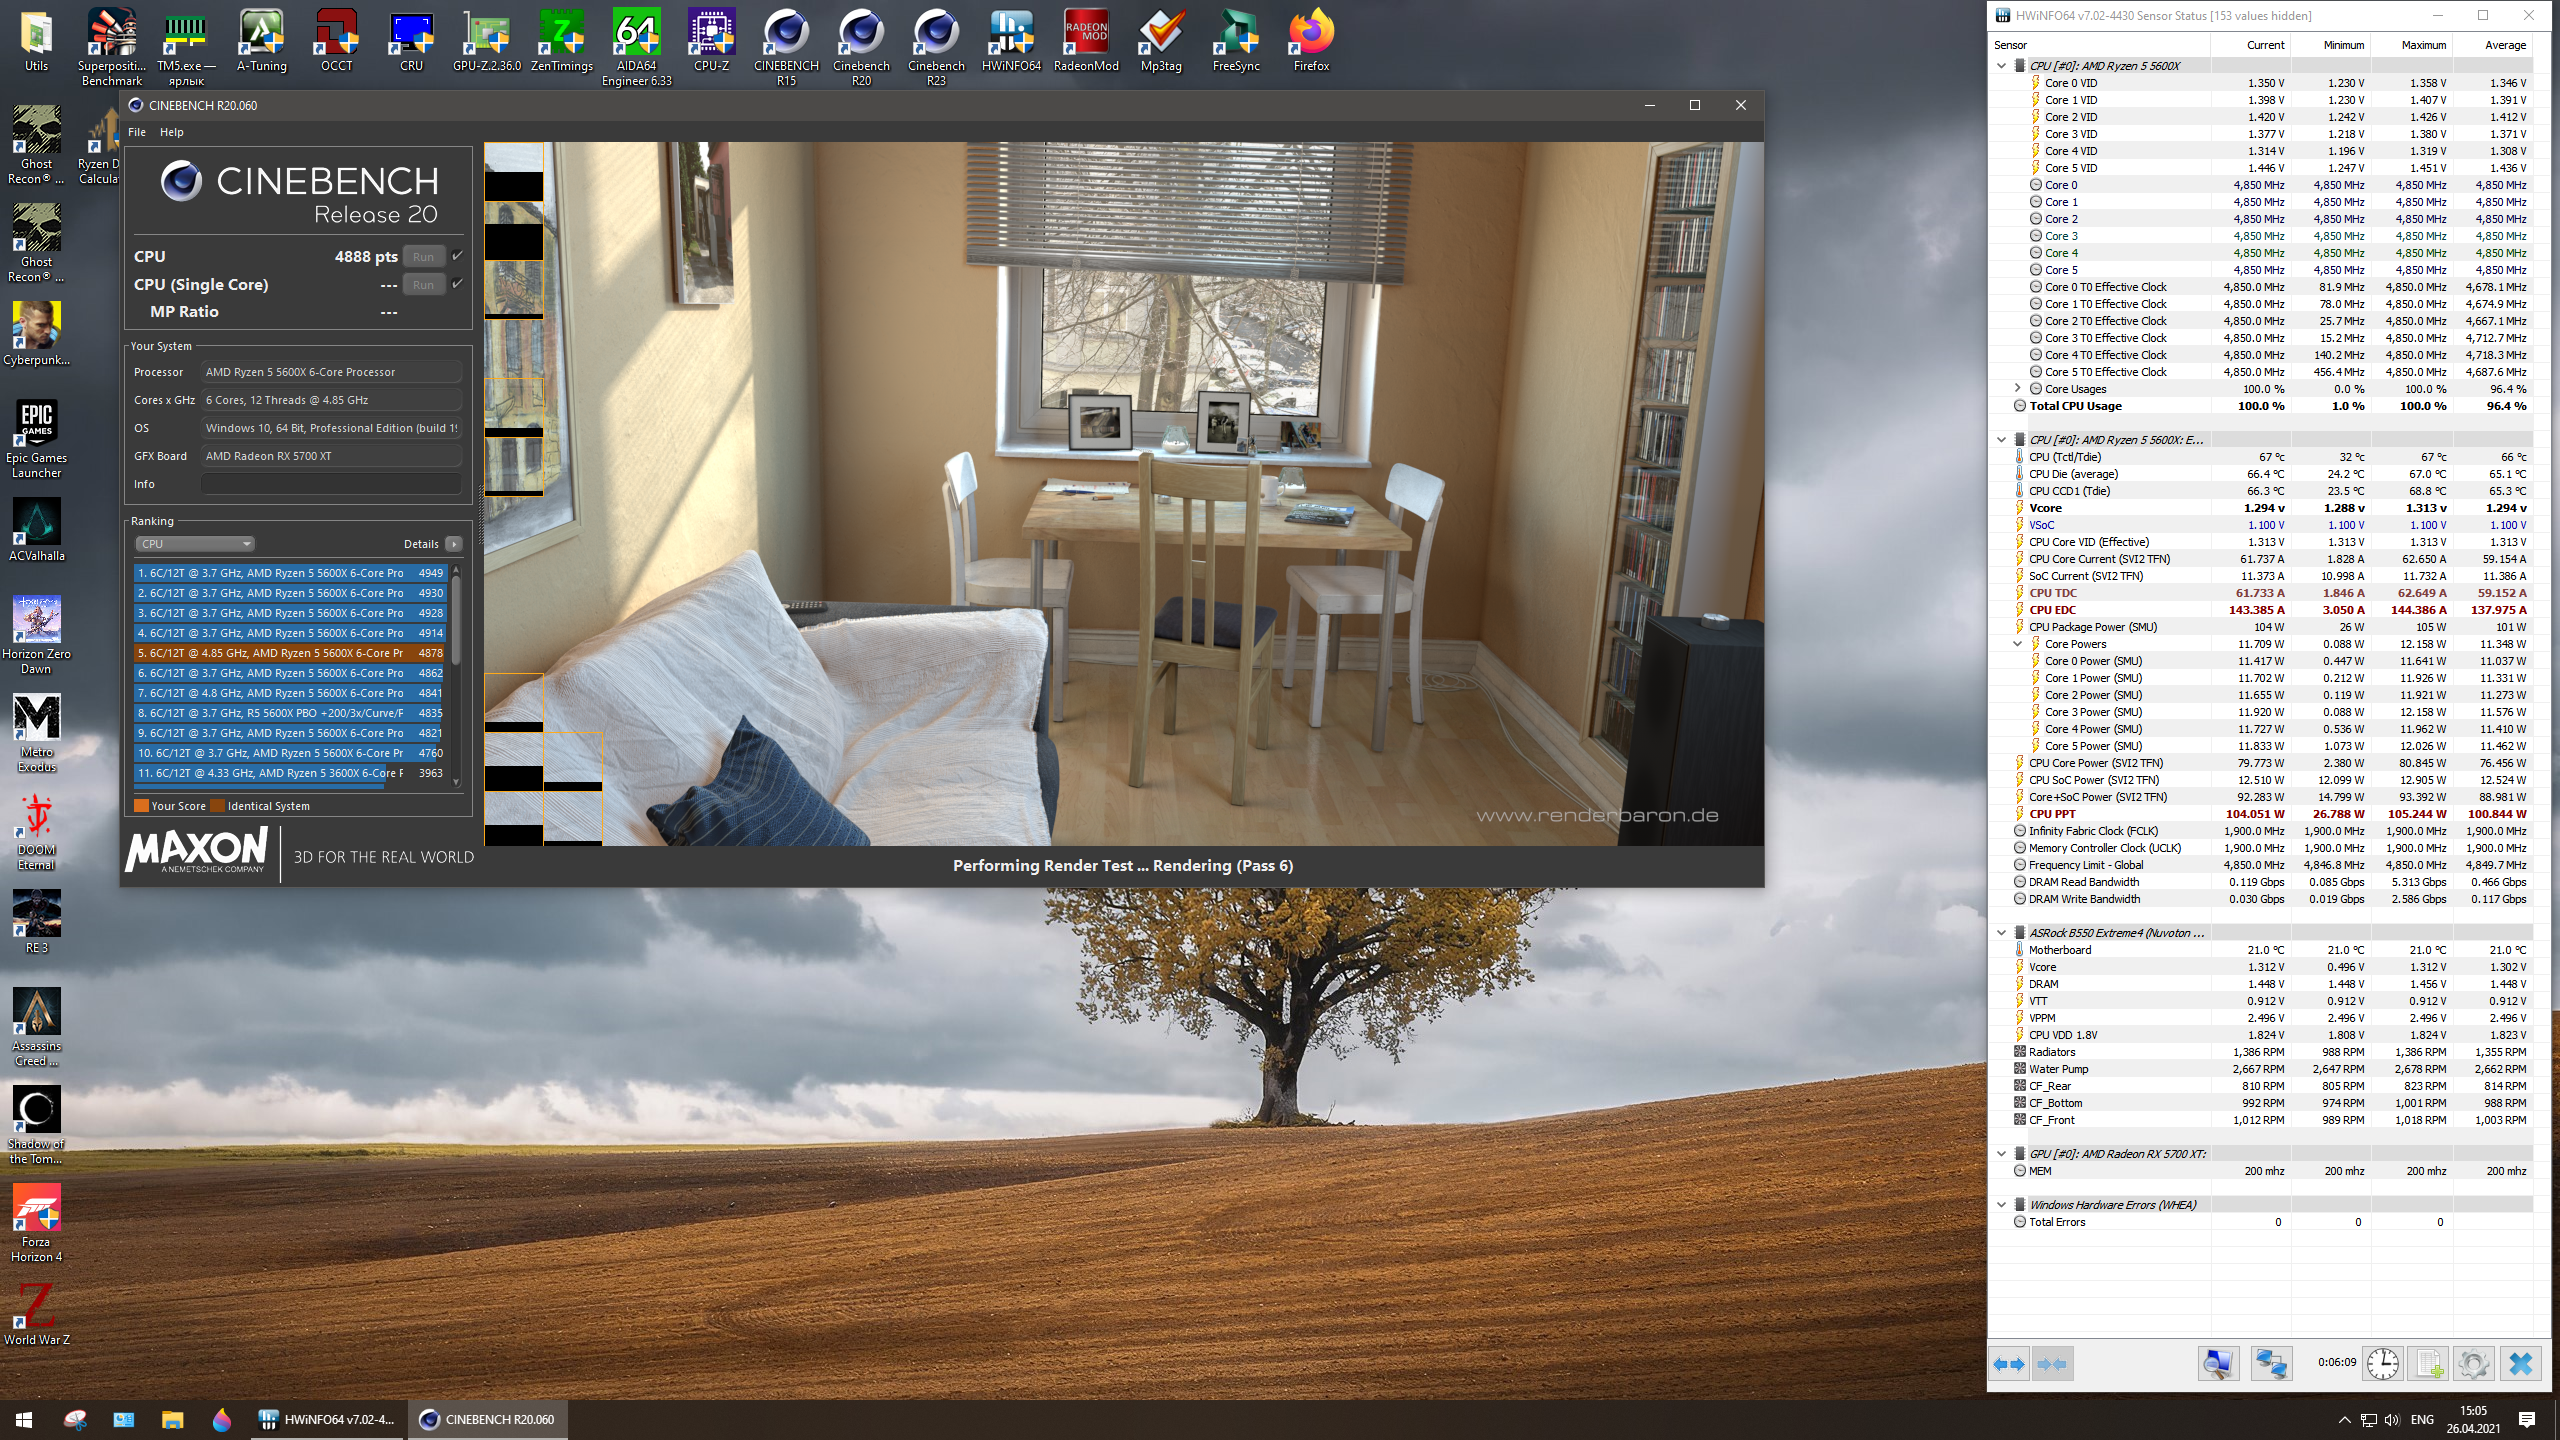
Task: Toggle the CPU (Single Core) test checkbox
Action: pyautogui.click(x=458, y=284)
